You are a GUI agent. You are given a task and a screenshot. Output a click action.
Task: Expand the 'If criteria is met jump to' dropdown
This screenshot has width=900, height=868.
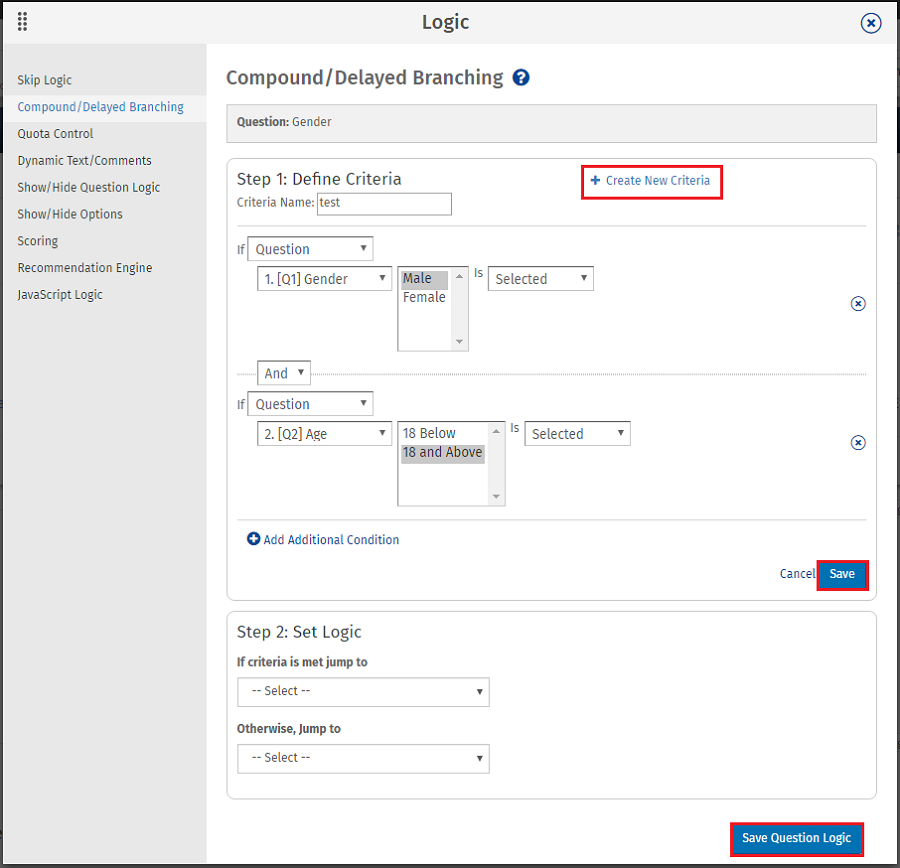click(x=362, y=691)
